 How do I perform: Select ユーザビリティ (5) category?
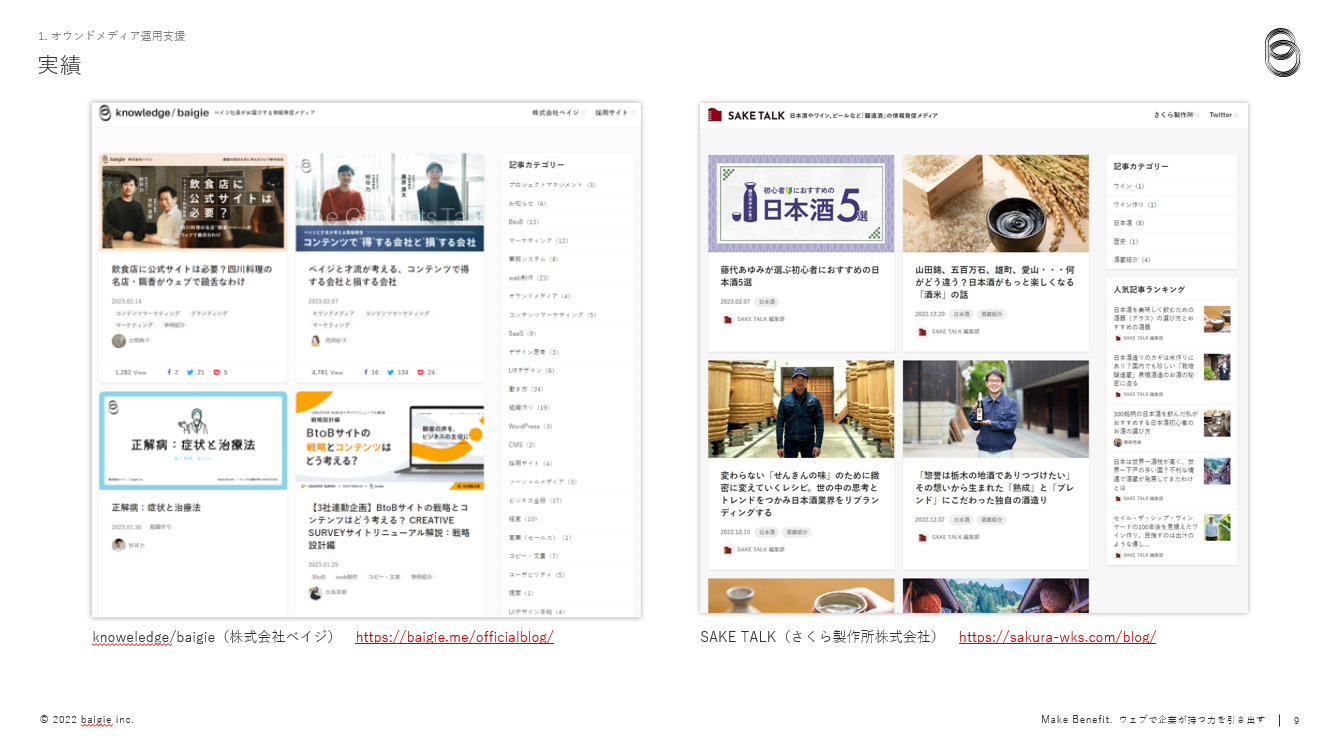coord(537,574)
